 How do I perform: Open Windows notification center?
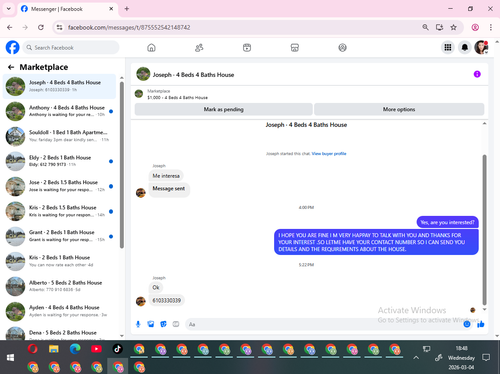point(486,358)
